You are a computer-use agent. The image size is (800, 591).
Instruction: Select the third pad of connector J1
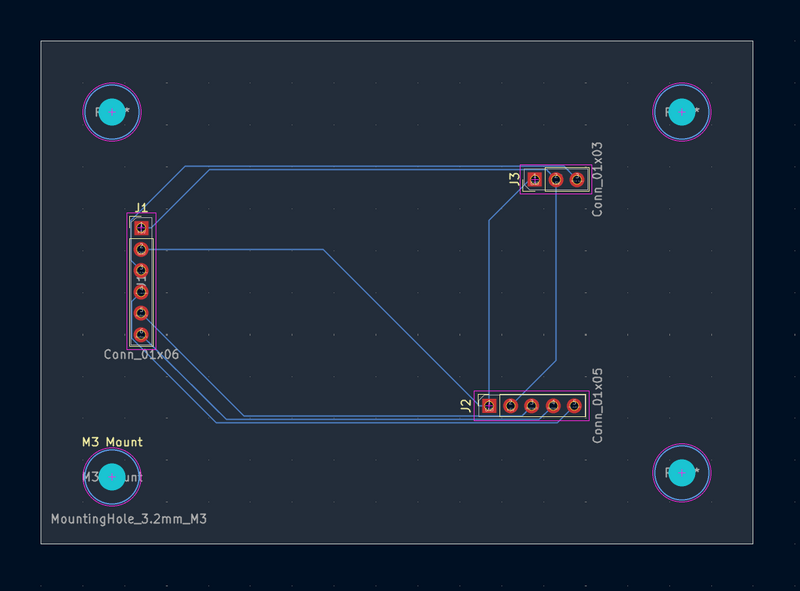click(141, 270)
